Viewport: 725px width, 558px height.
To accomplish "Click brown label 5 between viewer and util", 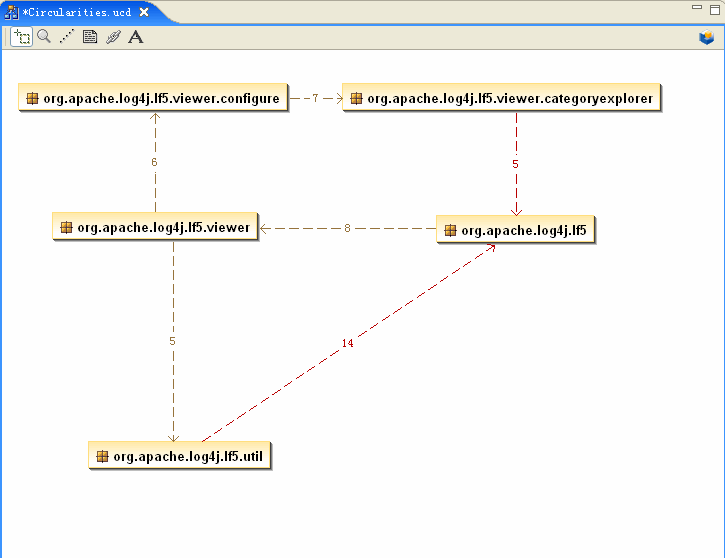I will (172, 341).
